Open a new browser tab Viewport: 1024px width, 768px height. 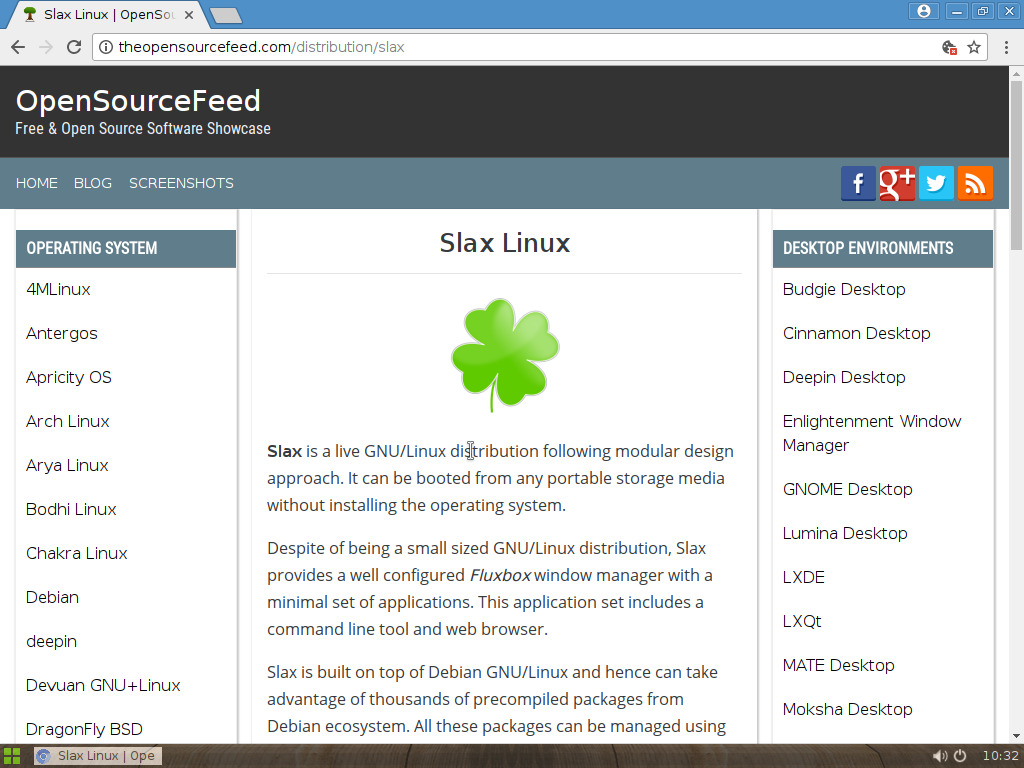click(x=224, y=15)
